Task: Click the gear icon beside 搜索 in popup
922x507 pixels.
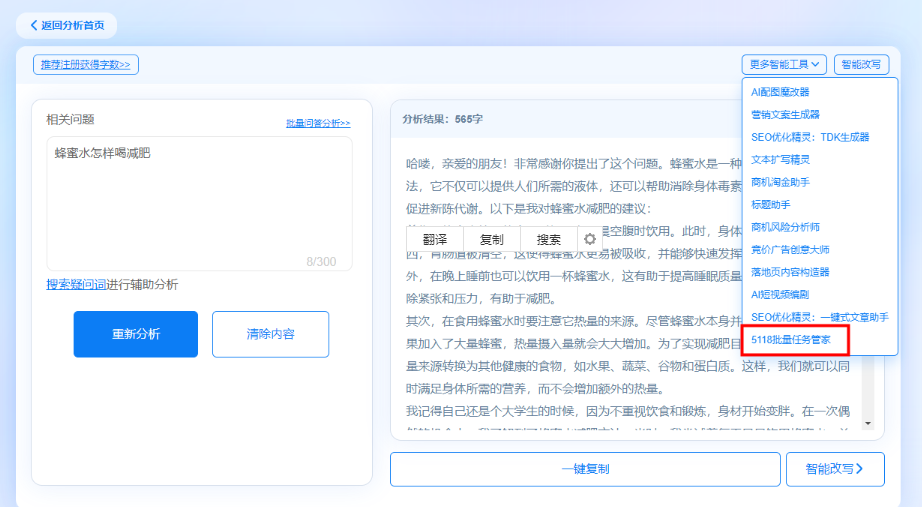Action: (x=590, y=240)
